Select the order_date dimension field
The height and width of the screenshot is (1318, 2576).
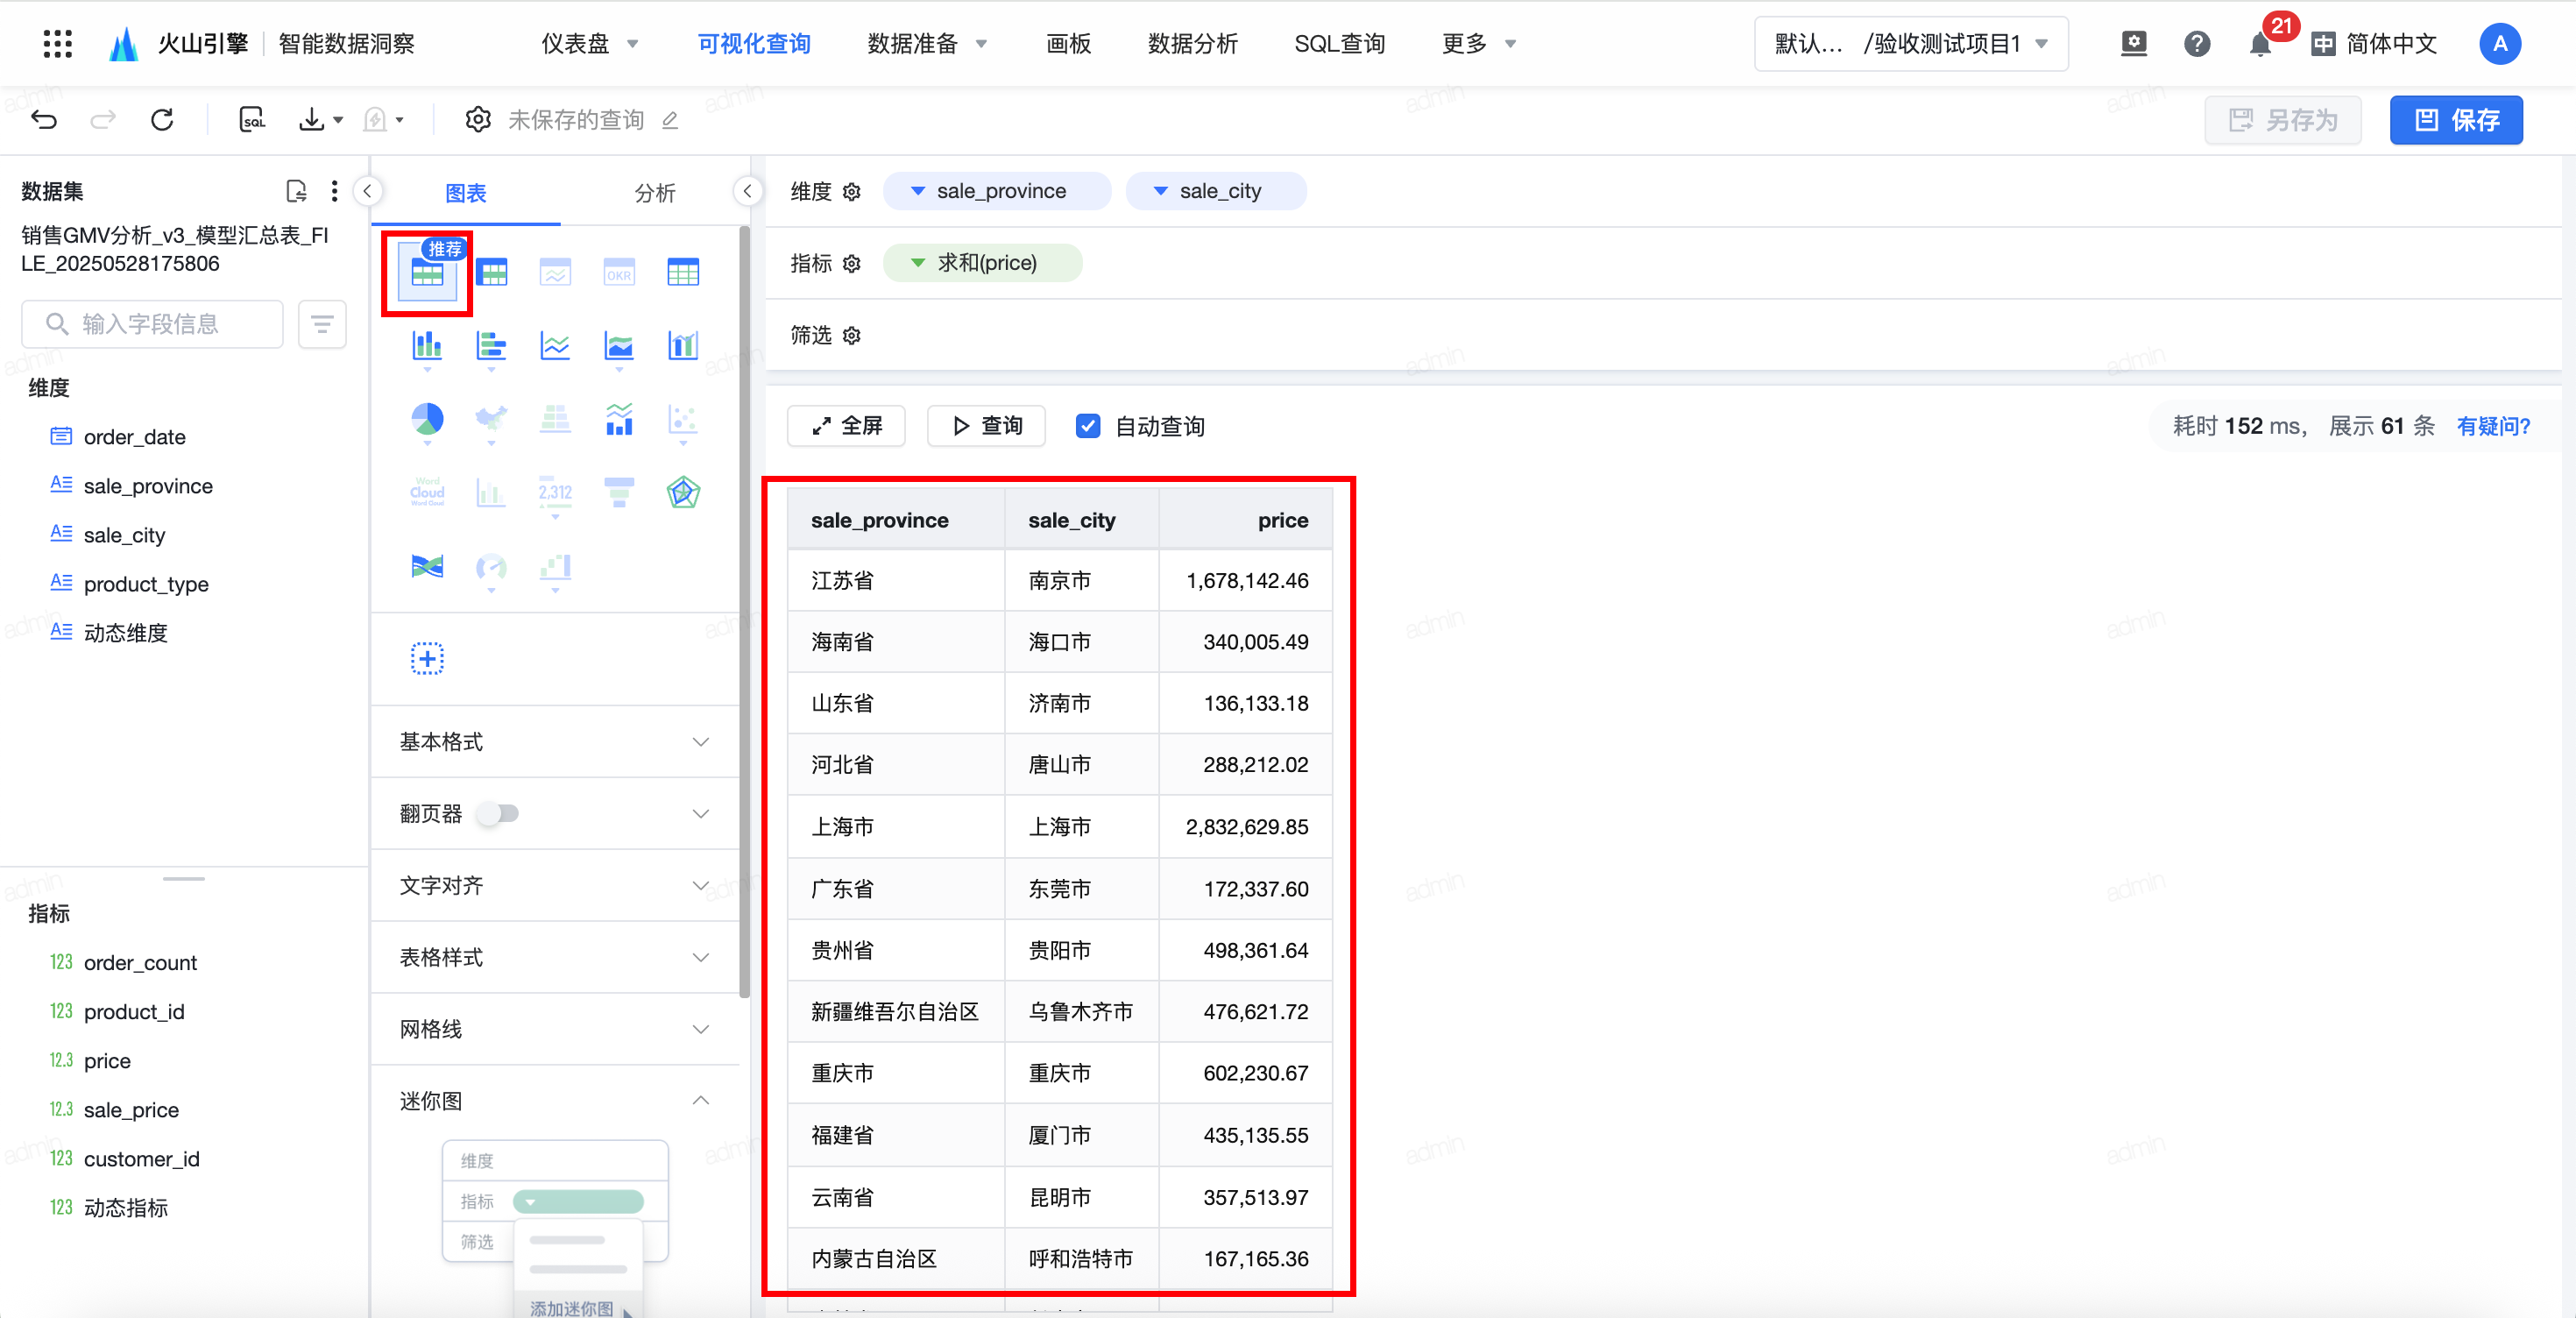point(134,438)
